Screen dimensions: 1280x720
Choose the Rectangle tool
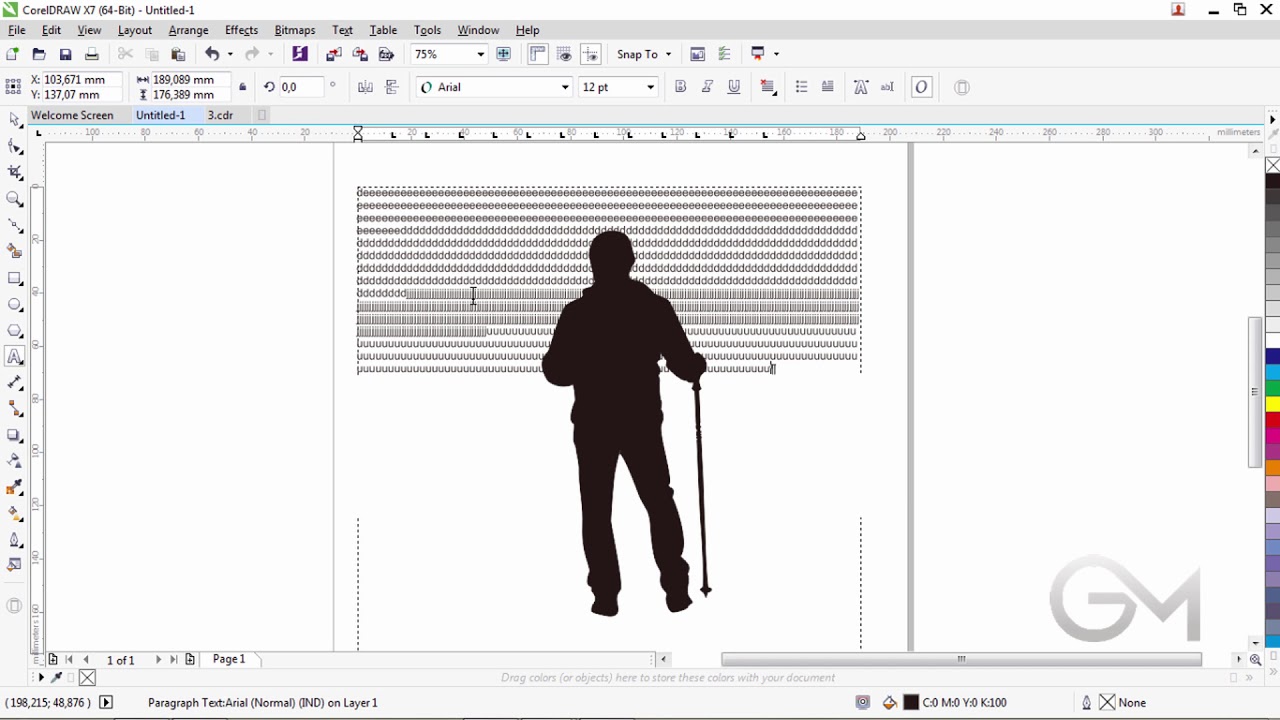(x=15, y=278)
